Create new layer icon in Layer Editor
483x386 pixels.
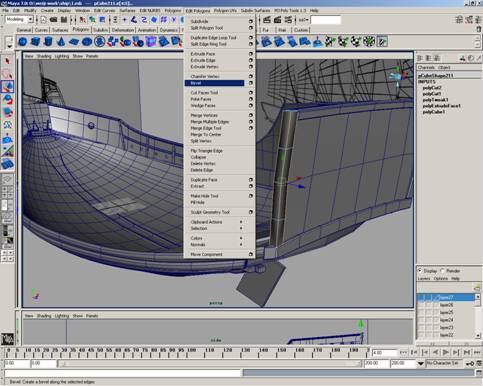tap(477, 287)
